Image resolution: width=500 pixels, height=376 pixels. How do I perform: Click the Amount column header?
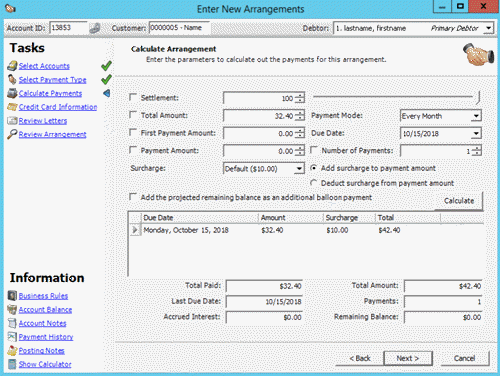pyautogui.click(x=291, y=218)
